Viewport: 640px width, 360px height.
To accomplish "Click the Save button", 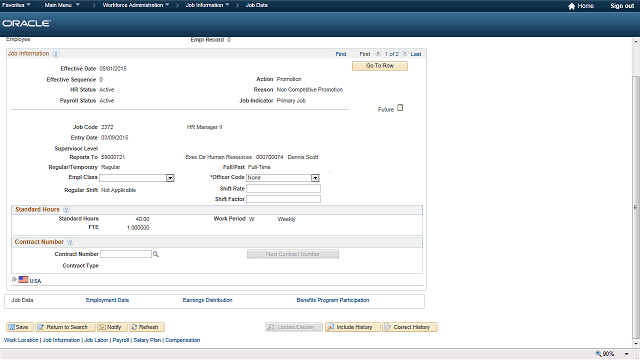I will (20, 327).
